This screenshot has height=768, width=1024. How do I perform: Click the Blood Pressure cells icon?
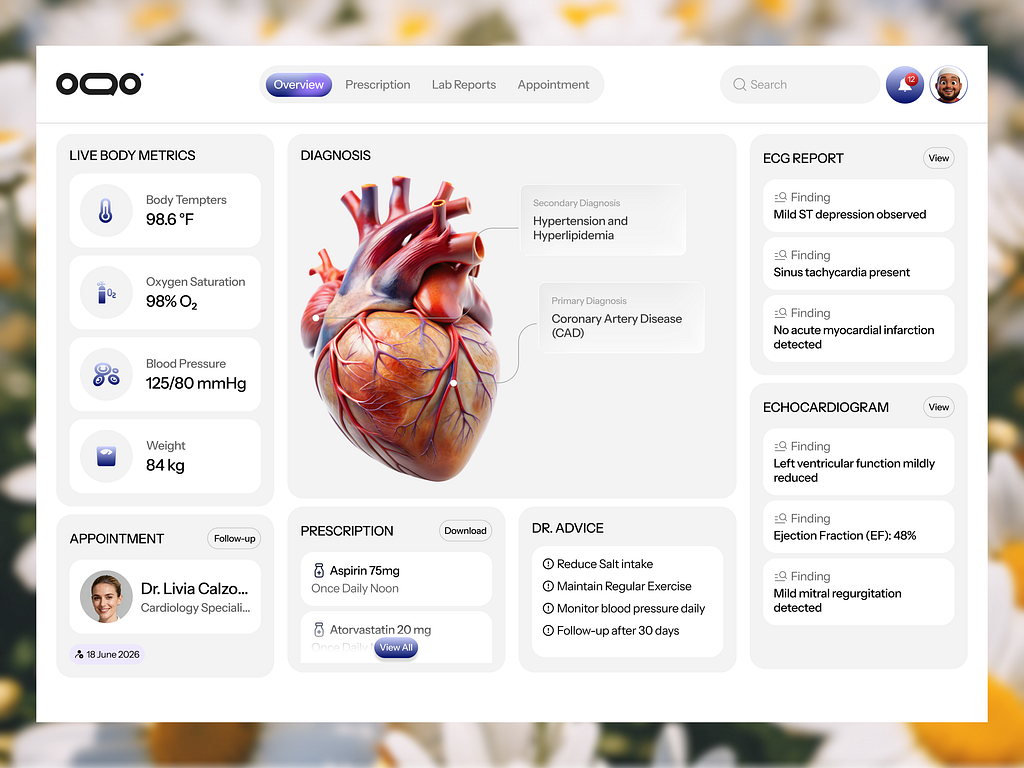[106, 374]
